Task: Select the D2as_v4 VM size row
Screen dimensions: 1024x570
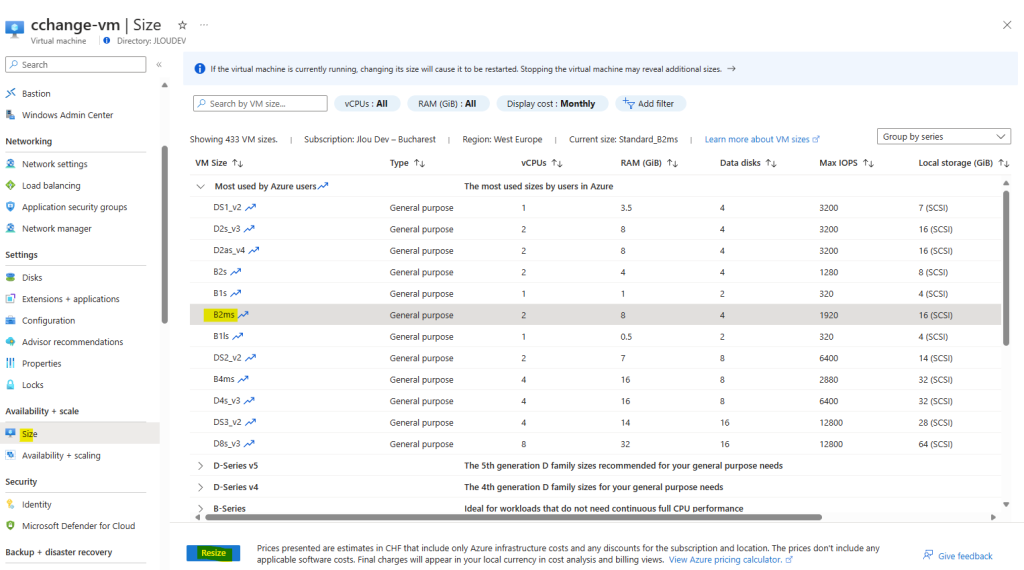Action: pyautogui.click(x=595, y=251)
